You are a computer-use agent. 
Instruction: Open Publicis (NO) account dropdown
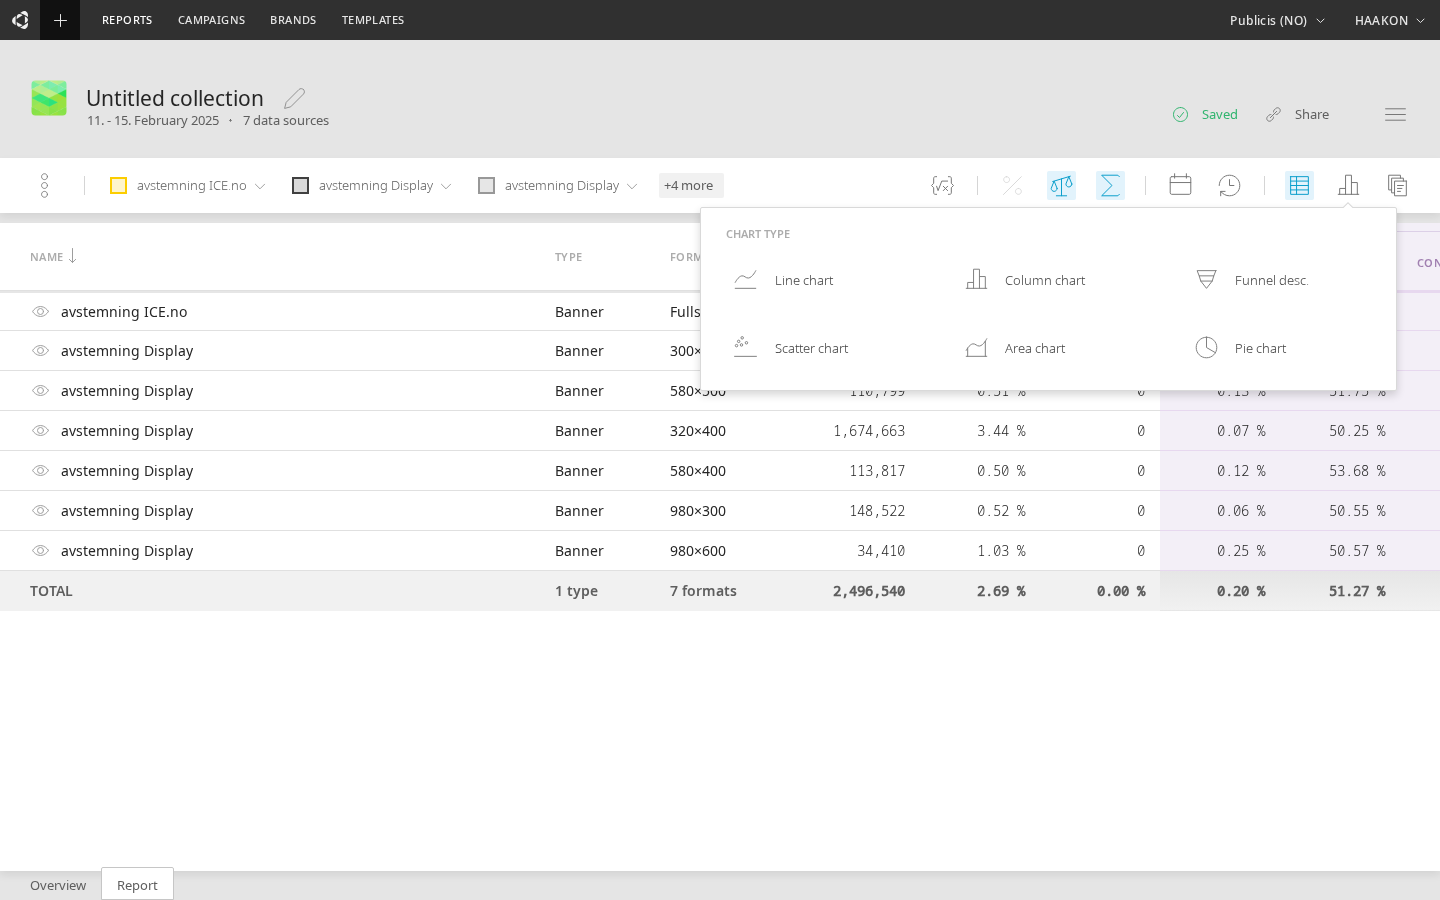tap(1277, 20)
